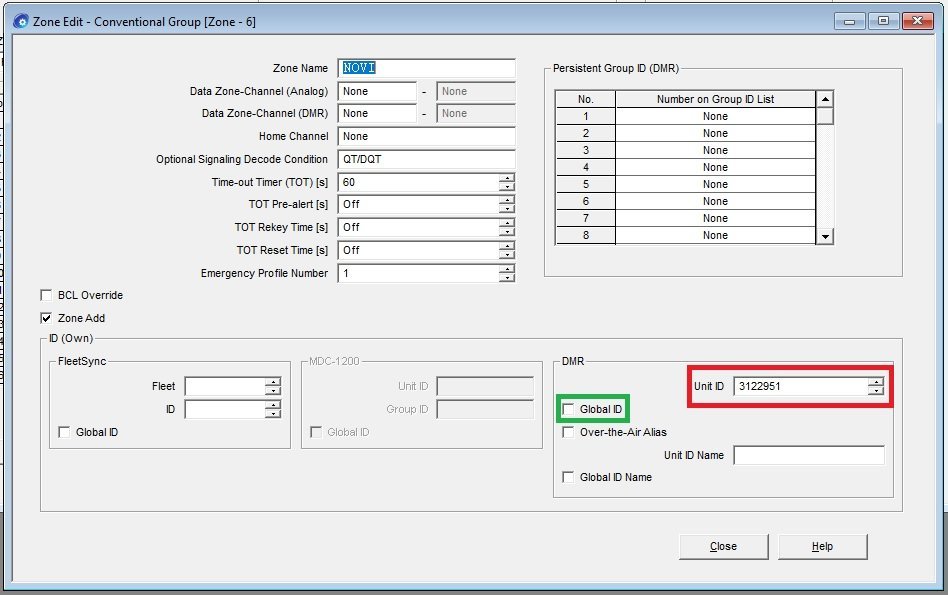Image resolution: width=948 pixels, height=595 pixels.
Task: Enable DMR Global ID checkbox
Action: tap(569, 409)
